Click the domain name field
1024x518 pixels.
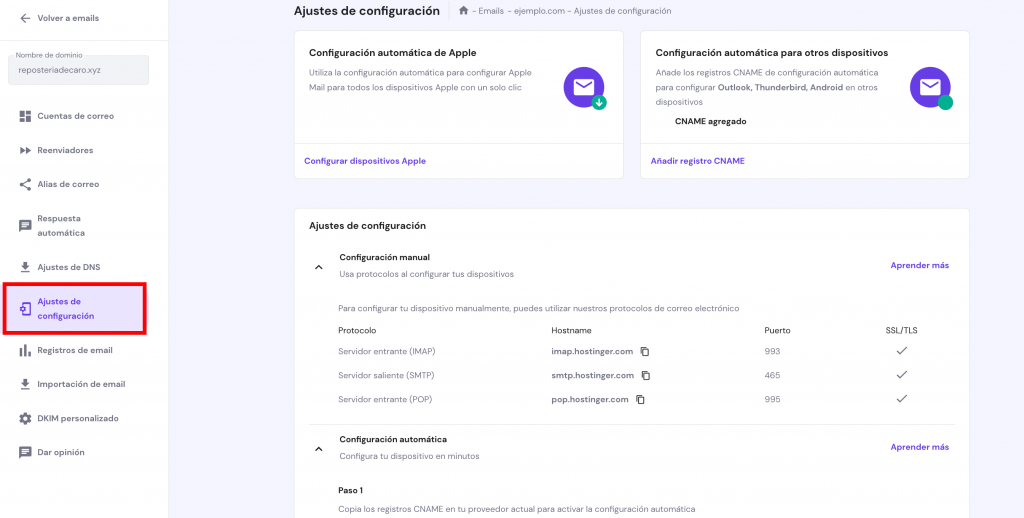(x=78, y=71)
